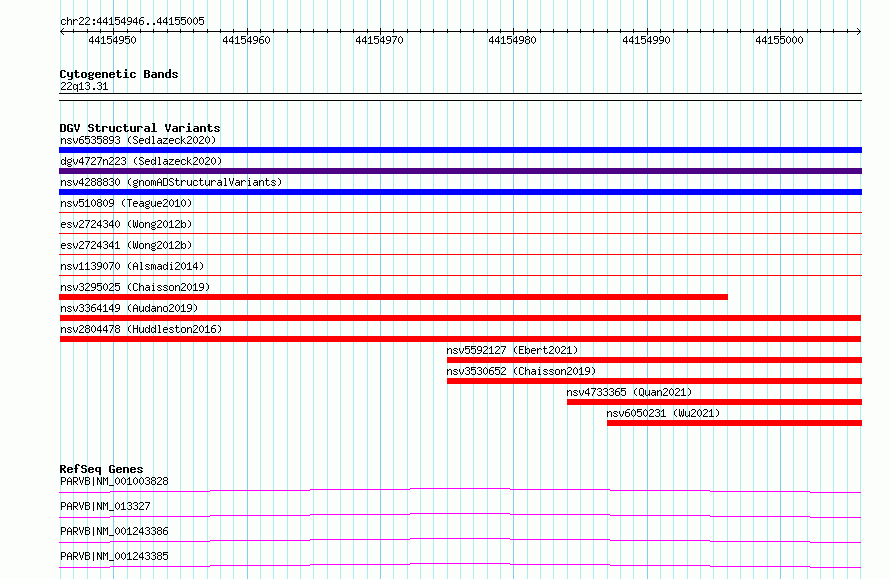Click the magenta line under PARVB|NM_013327
Viewport: 890px width, 579px height.
460,515
